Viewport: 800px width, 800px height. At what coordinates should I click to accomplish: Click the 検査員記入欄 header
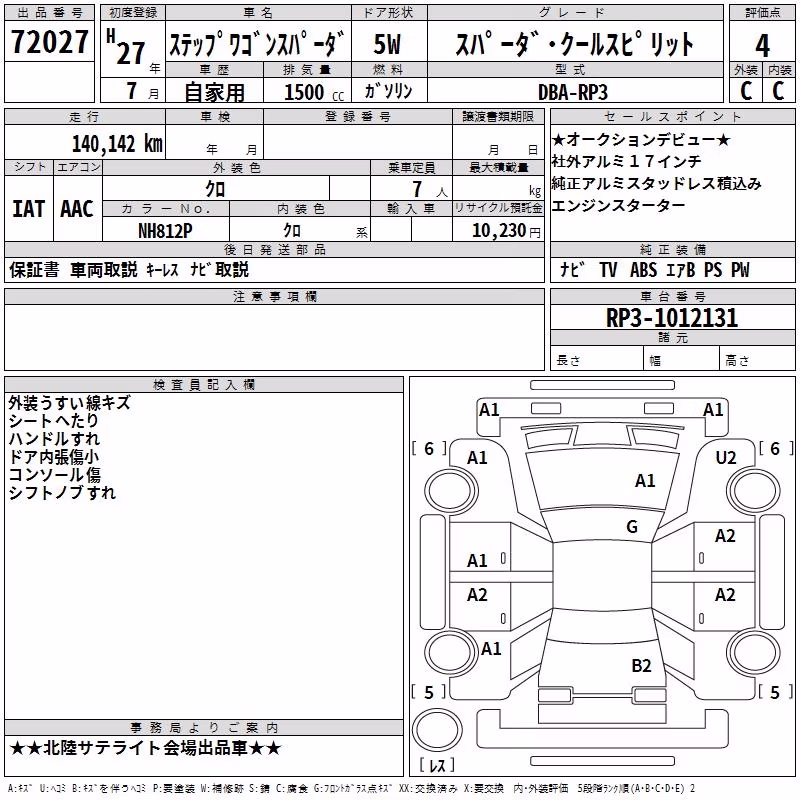(x=204, y=385)
